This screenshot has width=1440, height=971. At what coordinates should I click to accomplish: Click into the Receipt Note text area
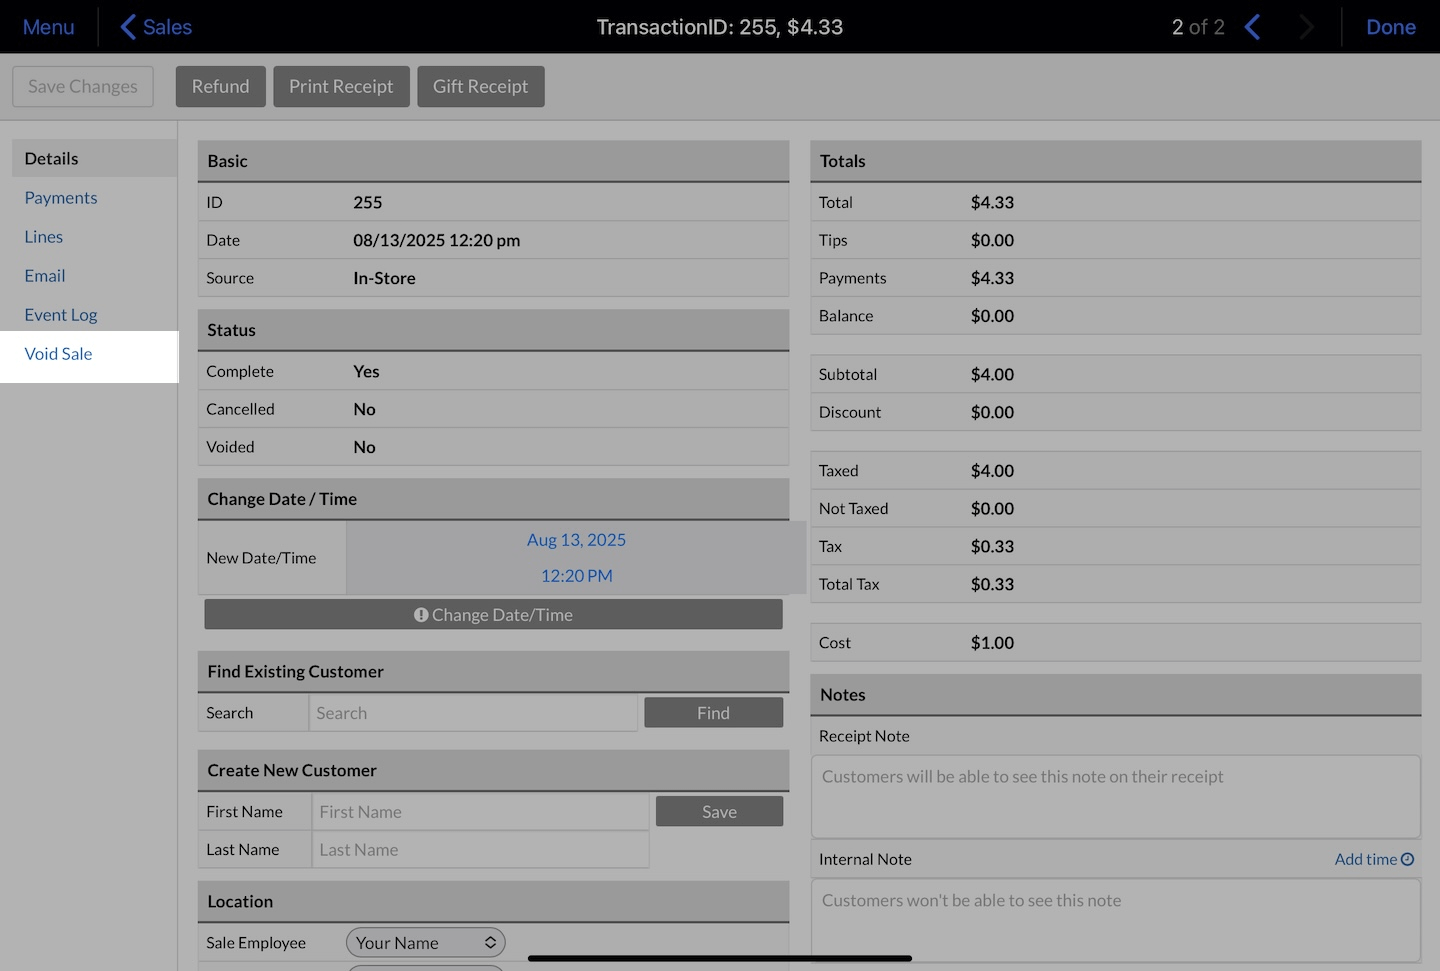1115,796
